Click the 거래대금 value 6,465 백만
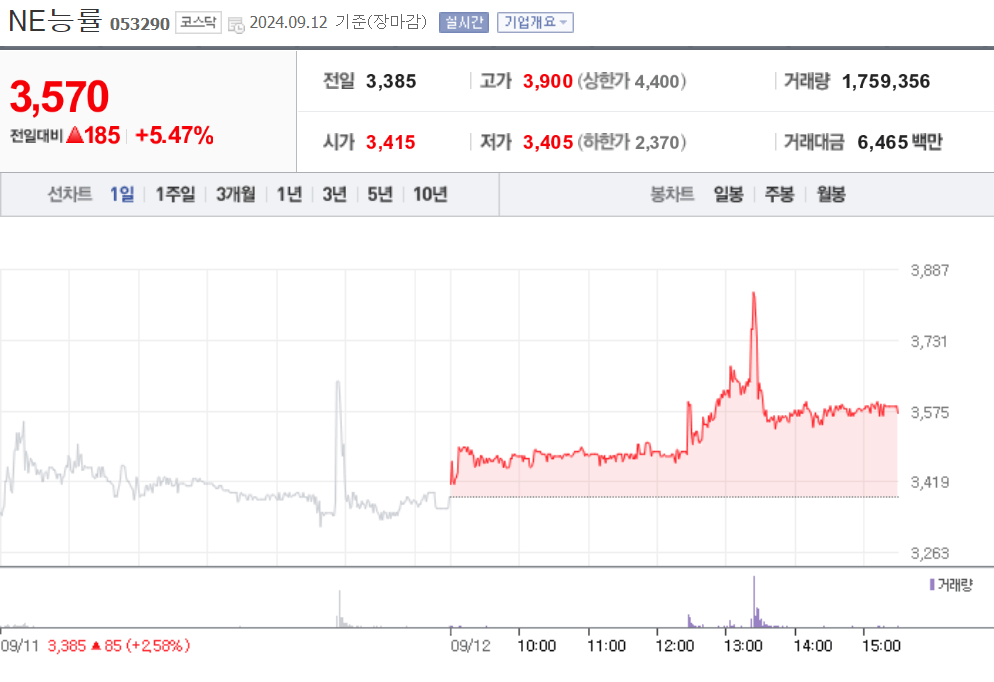 pos(900,142)
